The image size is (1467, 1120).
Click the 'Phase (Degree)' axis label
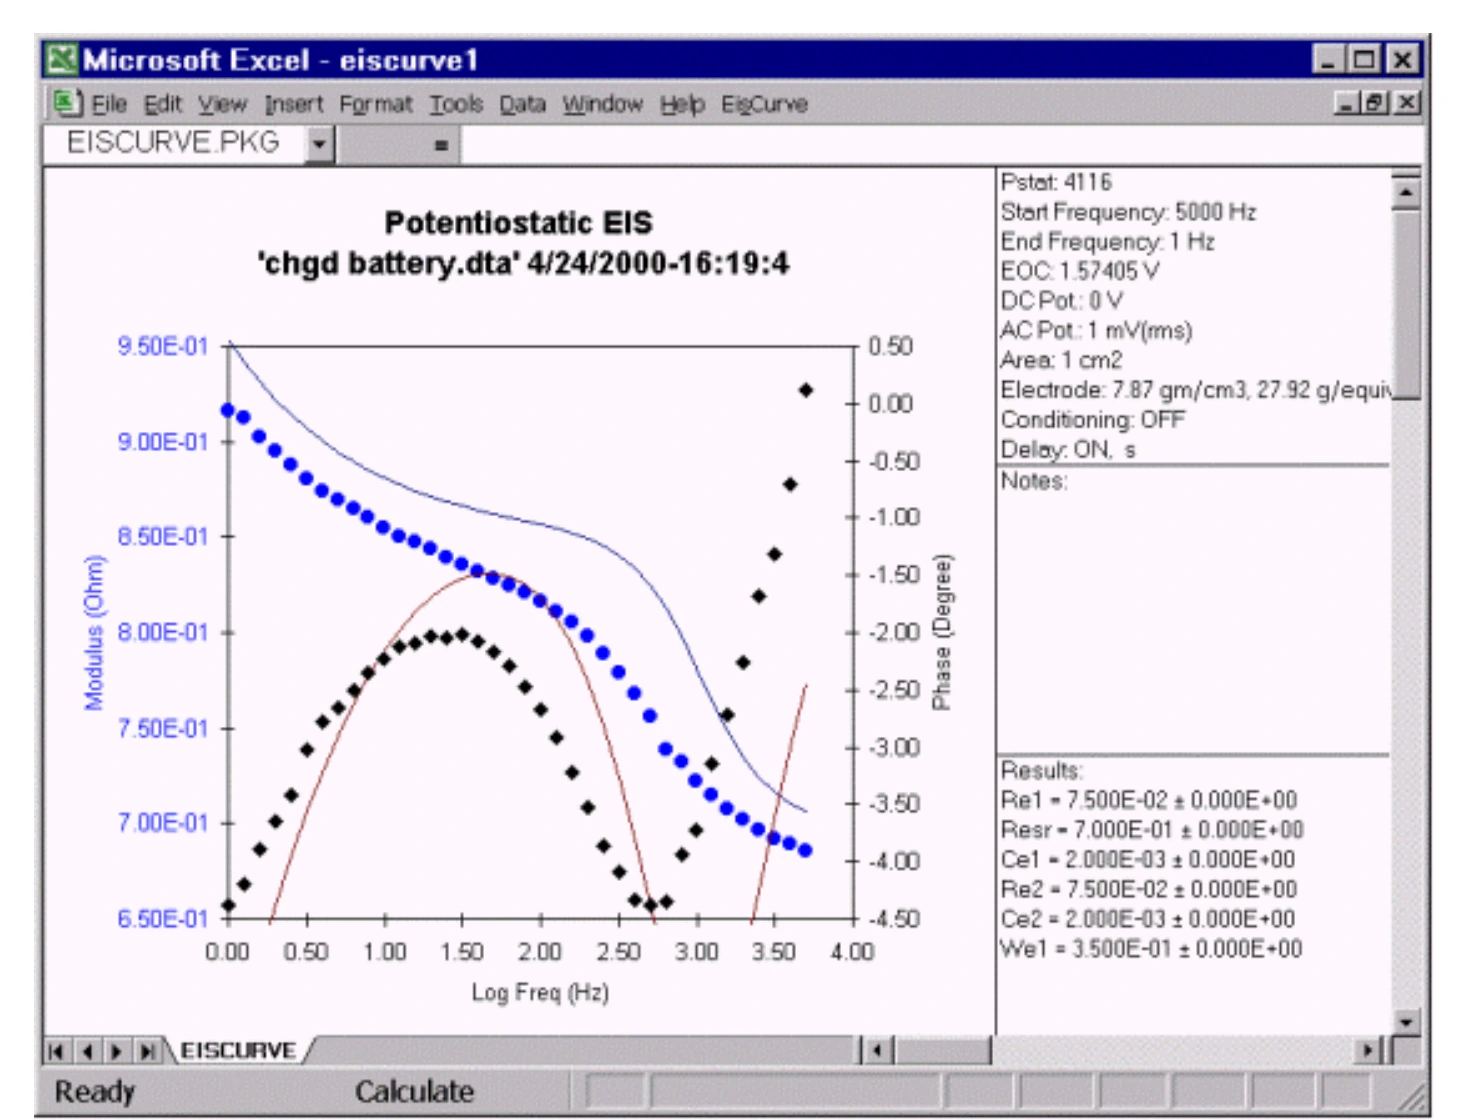(942, 632)
